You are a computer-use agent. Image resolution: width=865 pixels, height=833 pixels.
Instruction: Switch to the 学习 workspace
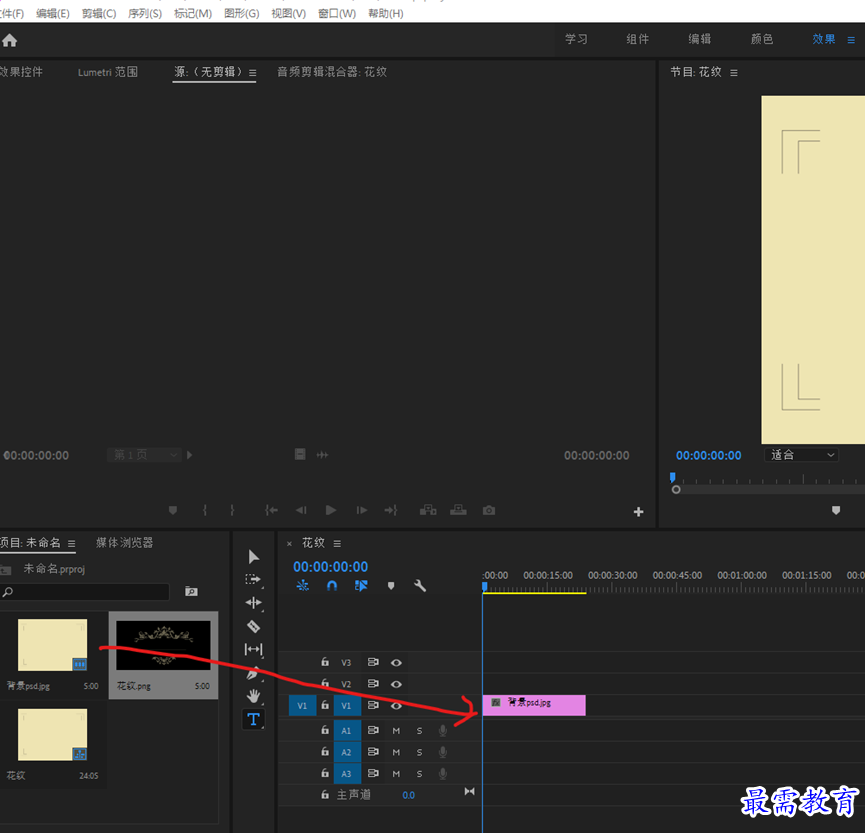point(576,39)
